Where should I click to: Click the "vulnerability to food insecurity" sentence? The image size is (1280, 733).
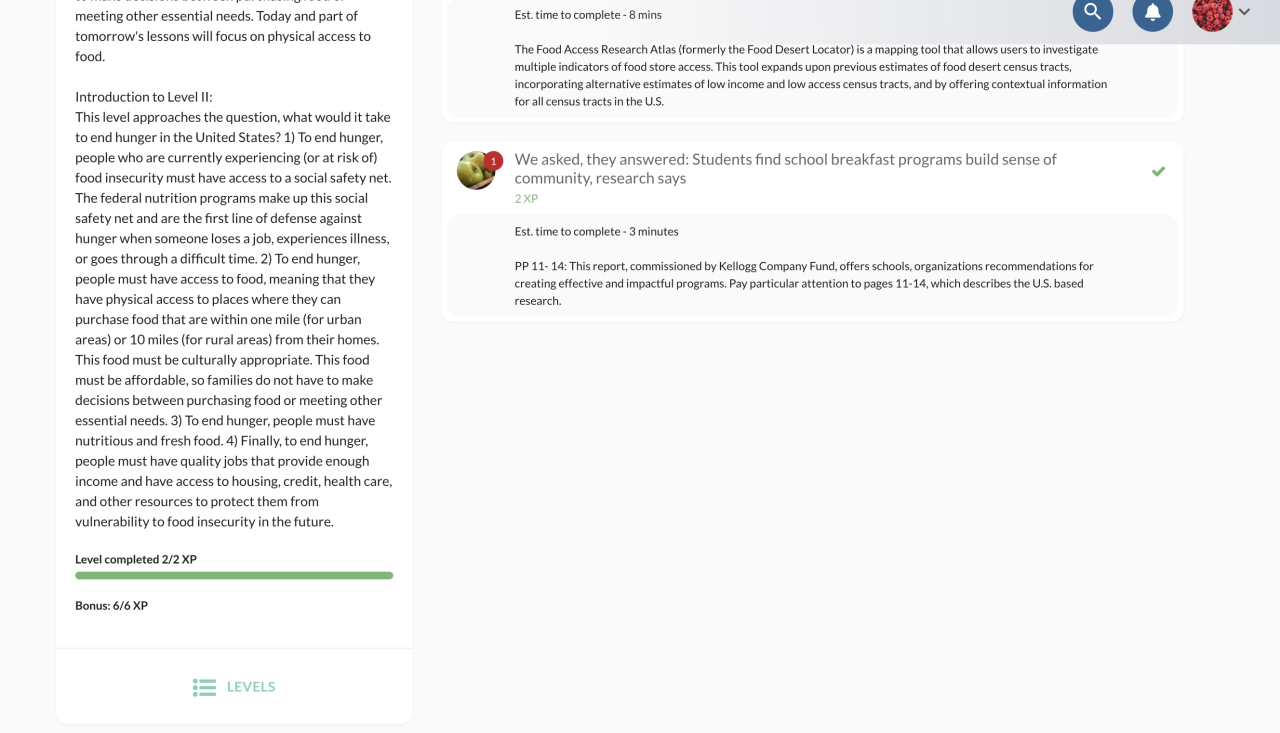(204, 521)
